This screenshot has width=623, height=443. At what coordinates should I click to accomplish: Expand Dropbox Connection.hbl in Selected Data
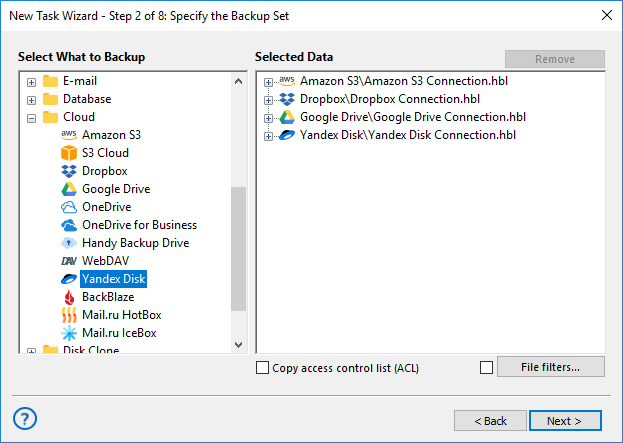[268, 100]
